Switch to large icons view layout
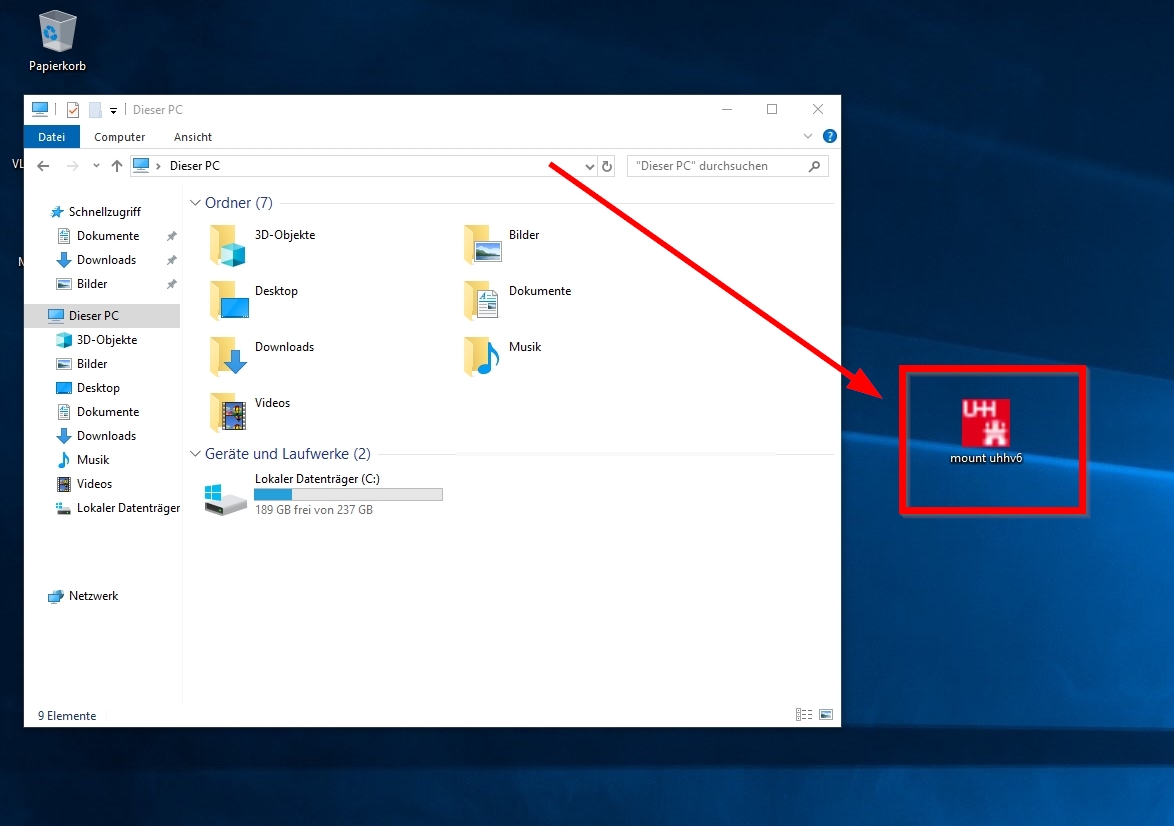 [x=826, y=715]
